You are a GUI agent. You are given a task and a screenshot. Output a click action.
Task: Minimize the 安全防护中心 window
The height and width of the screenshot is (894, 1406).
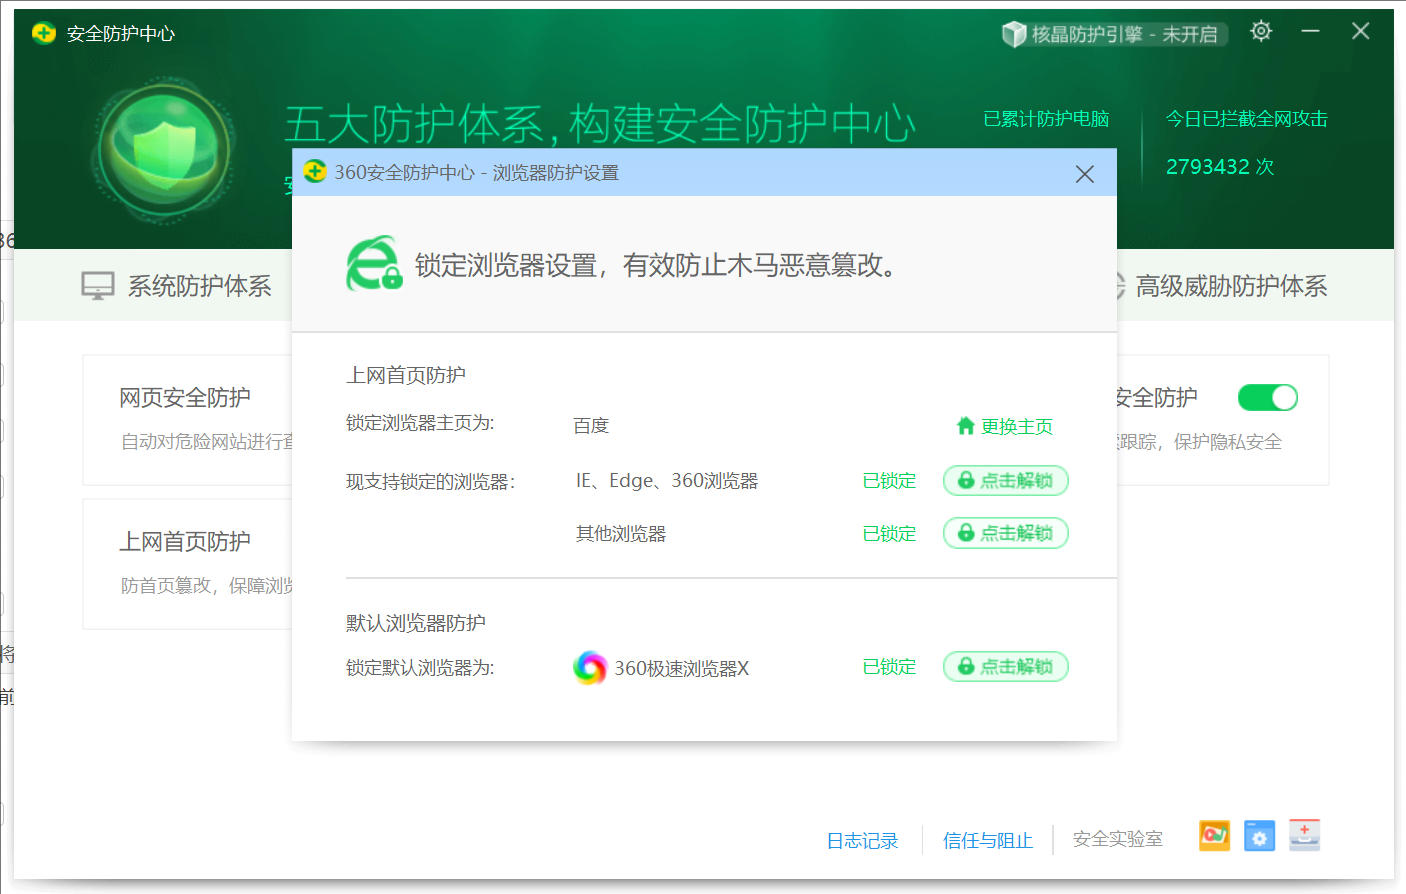[1310, 31]
